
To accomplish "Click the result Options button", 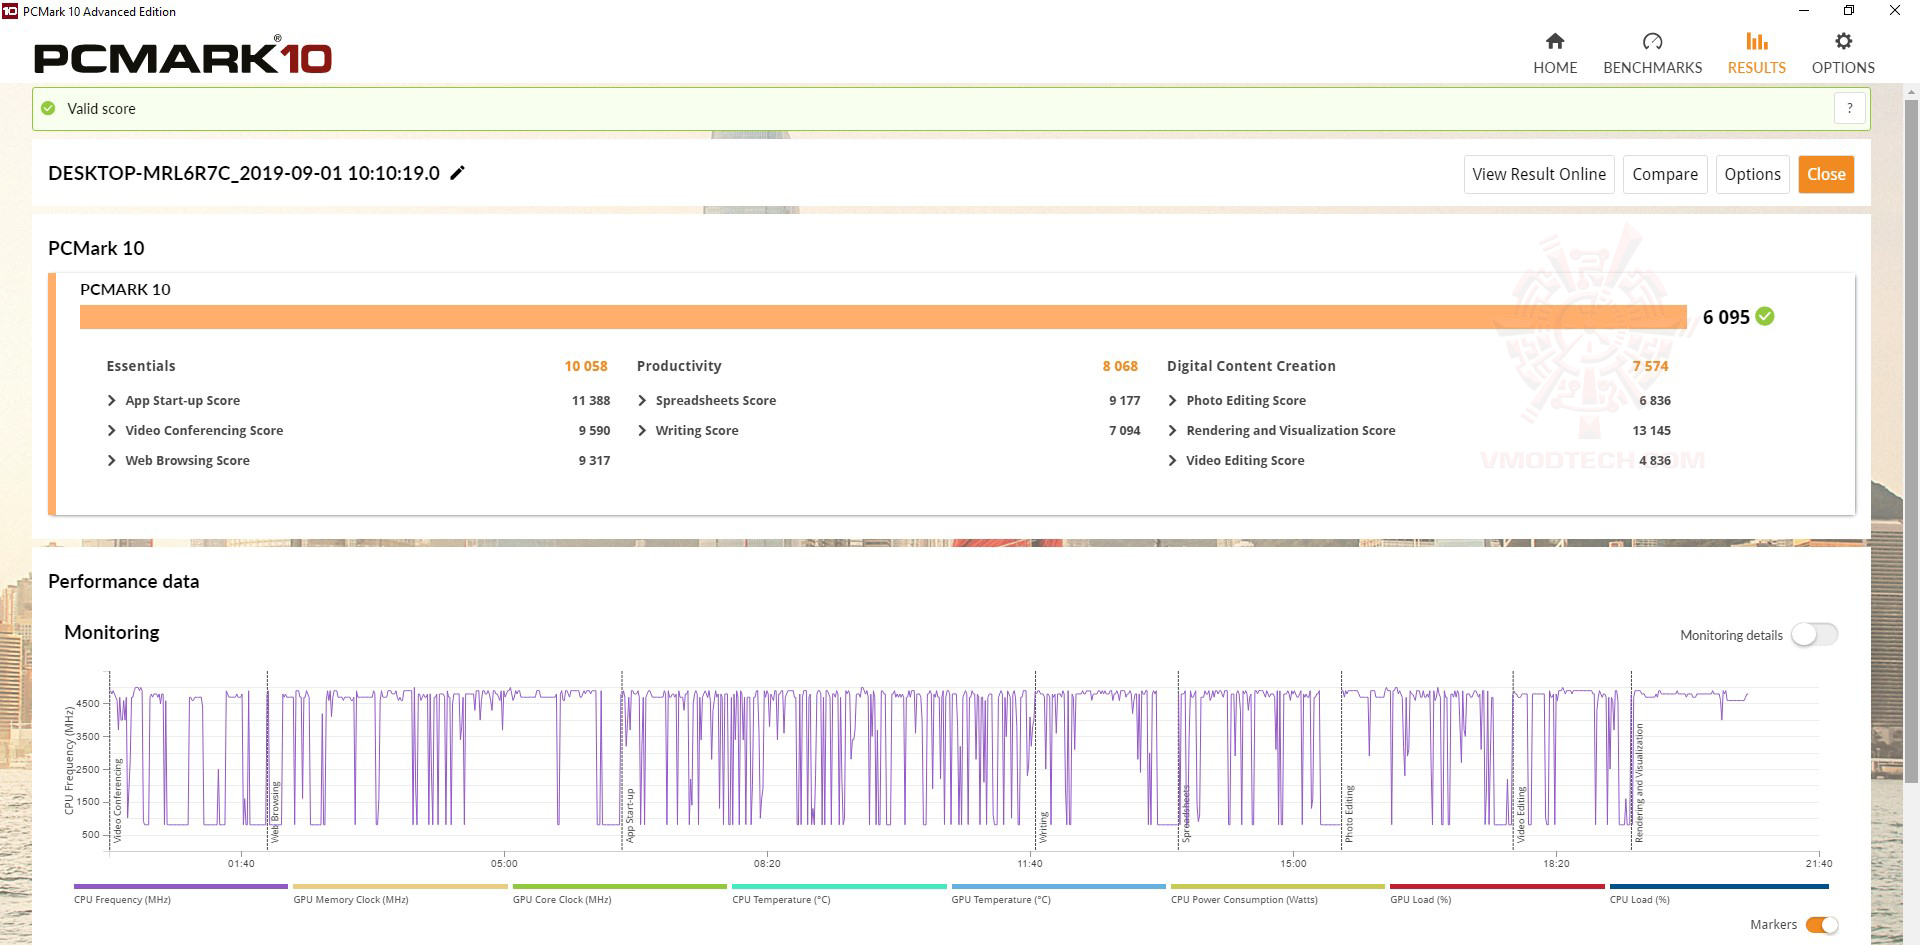I will (x=1752, y=174).
